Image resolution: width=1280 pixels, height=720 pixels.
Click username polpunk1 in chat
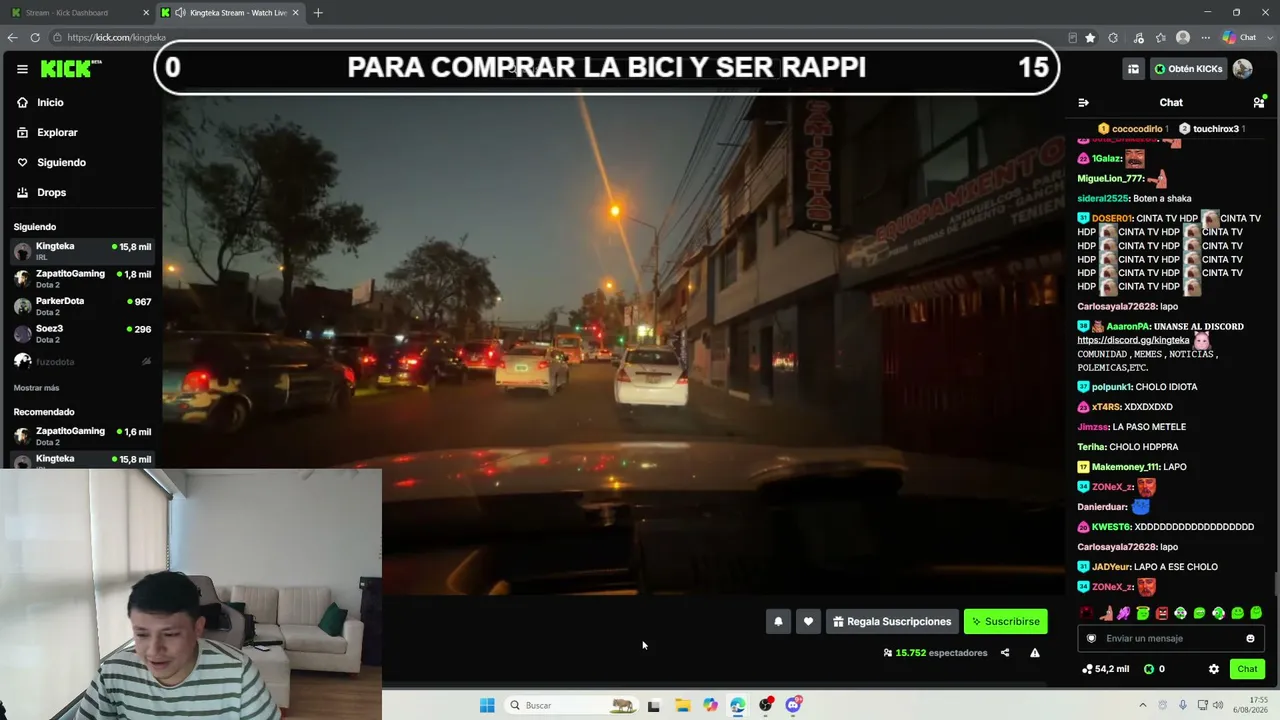click(x=1111, y=387)
